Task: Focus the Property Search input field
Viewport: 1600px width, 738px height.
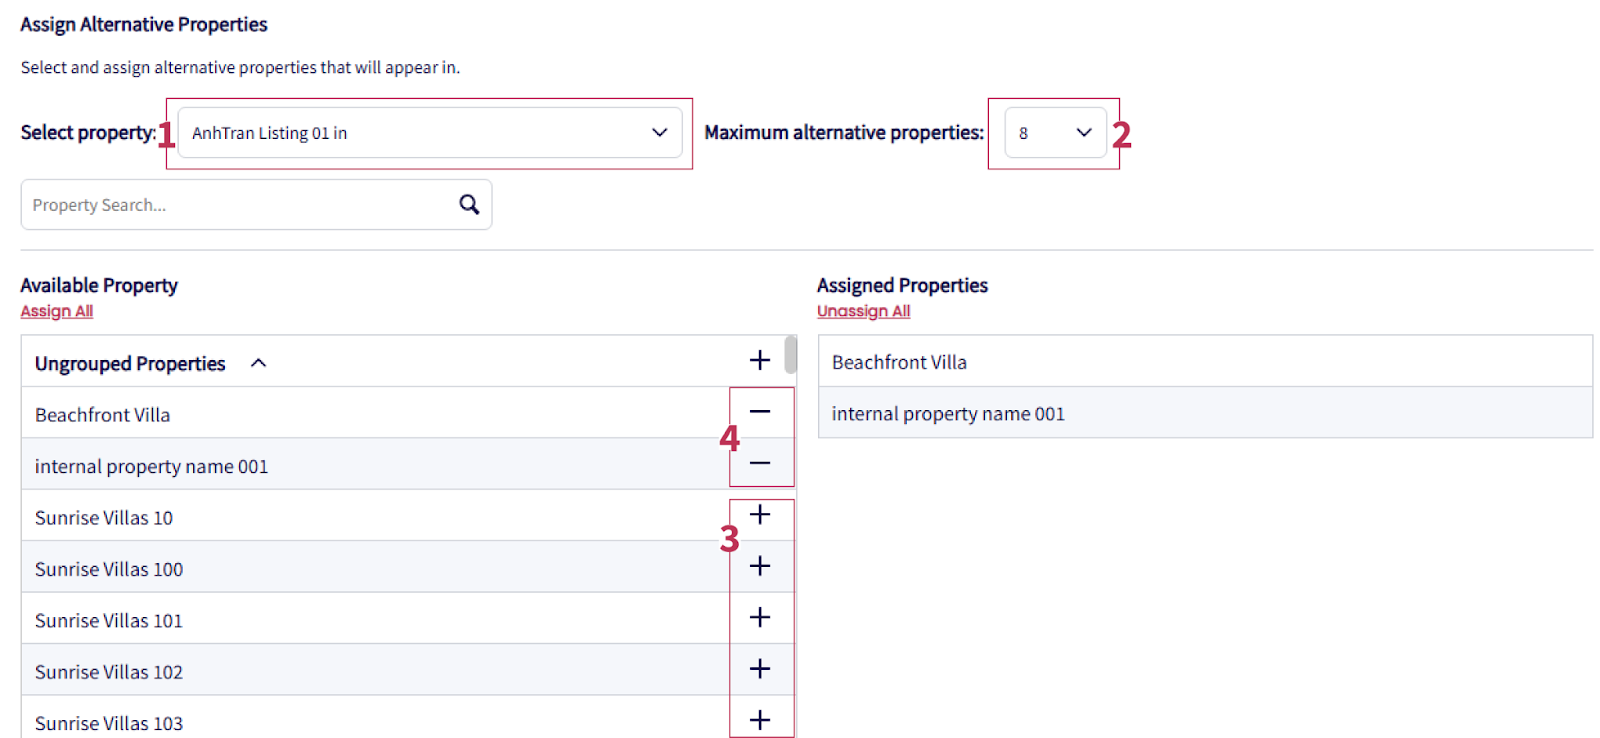Action: (x=240, y=205)
